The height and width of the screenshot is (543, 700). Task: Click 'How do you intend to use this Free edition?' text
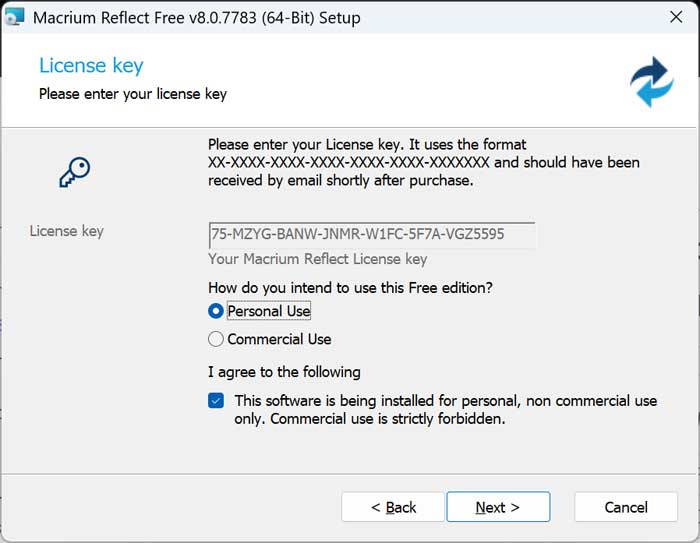[350, 288]
